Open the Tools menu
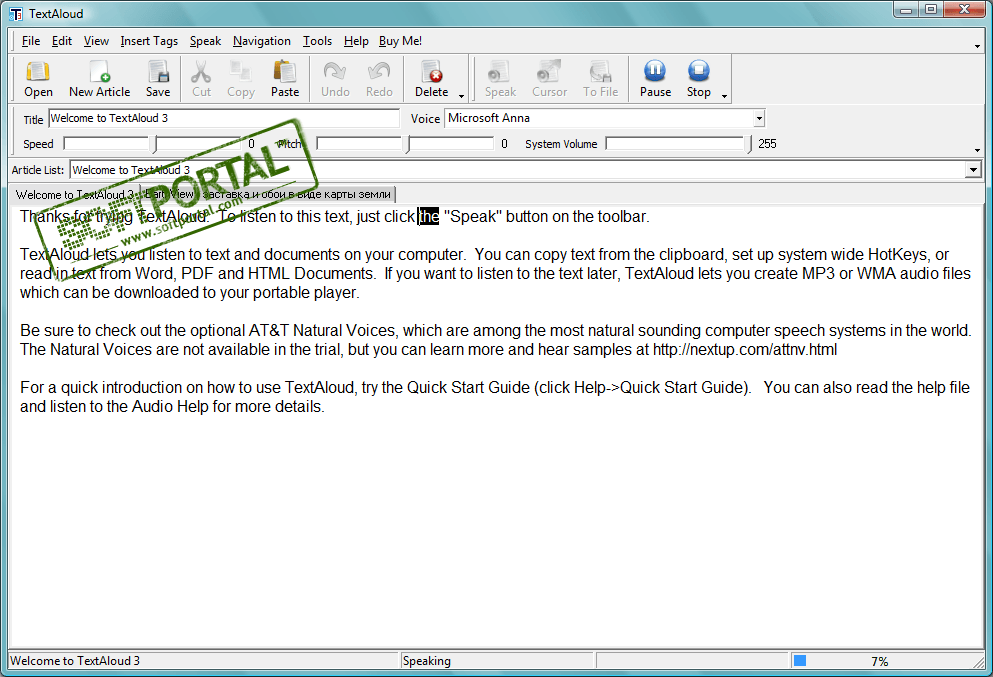This screenshot has width=993, height=677. point(317,41)
